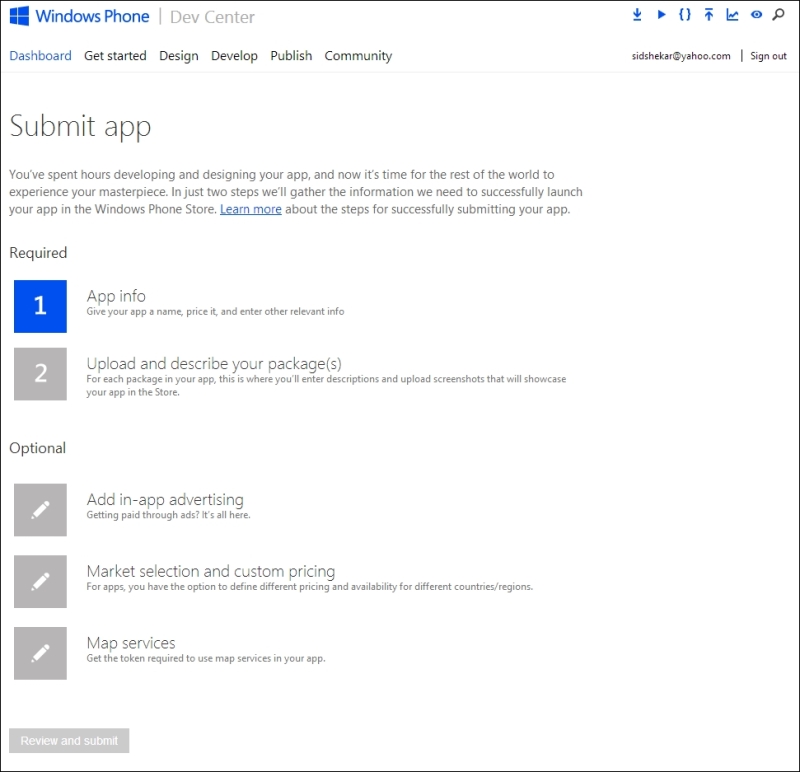Click the Windows logo icon
The height and width of the screenshot is (772, 800).
(19, 16)
